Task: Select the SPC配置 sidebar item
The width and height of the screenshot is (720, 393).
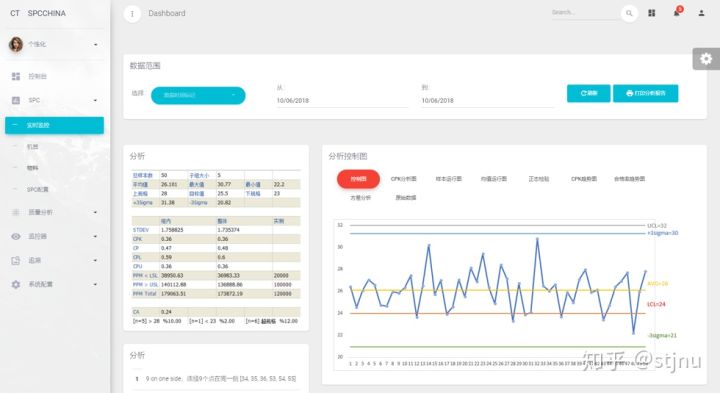Action: coord(37,189)
